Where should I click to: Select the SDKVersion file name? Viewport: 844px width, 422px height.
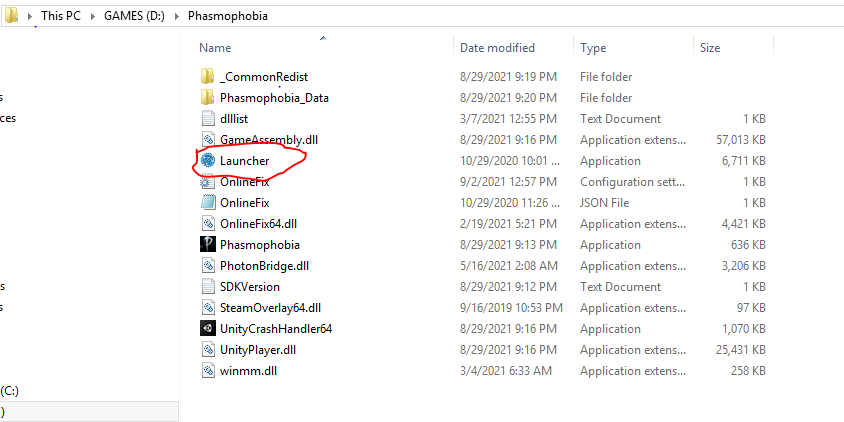(250, 287)
